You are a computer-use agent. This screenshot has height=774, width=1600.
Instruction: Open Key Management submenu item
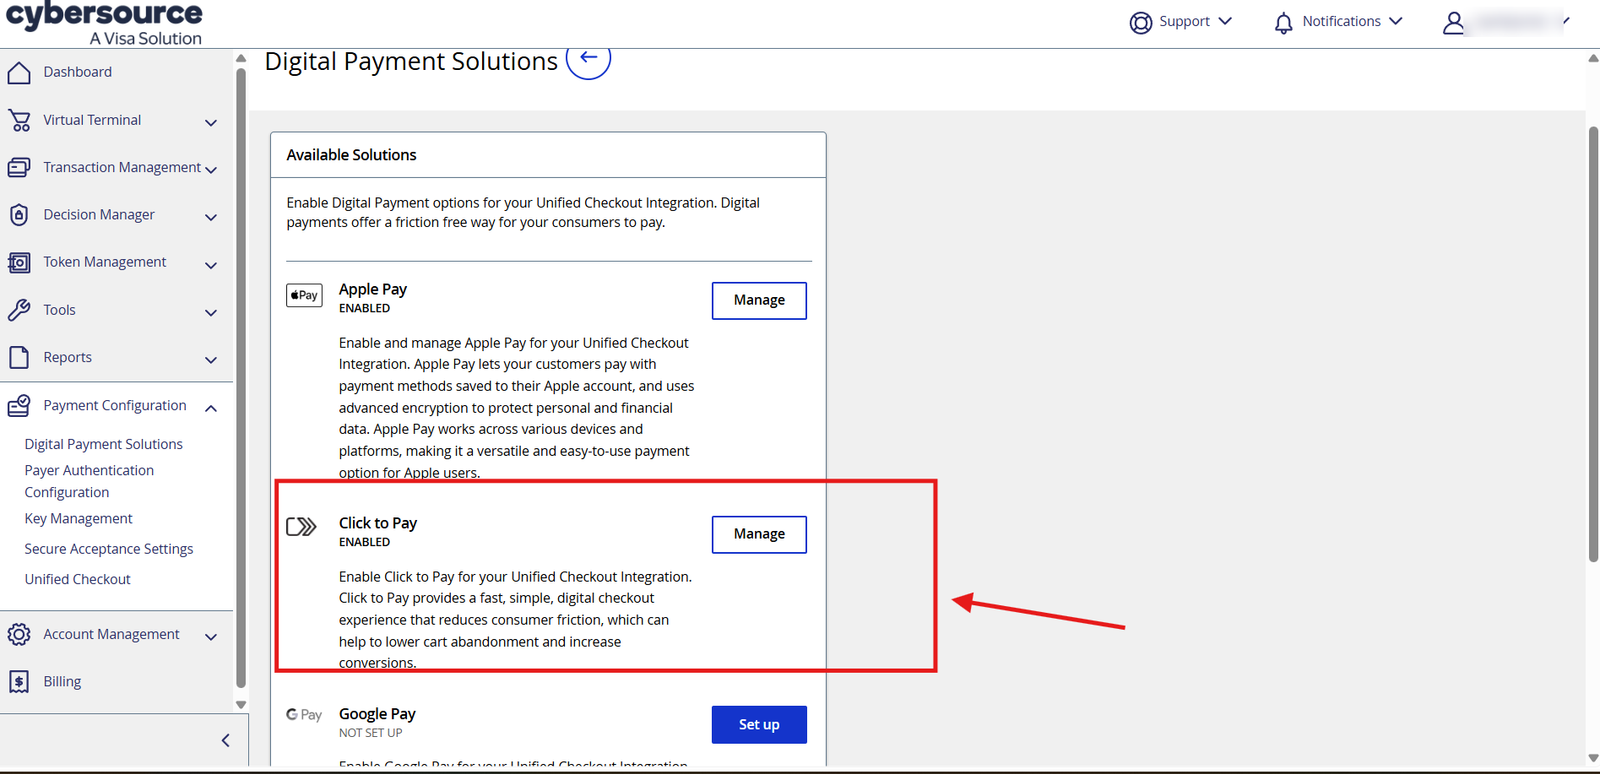[78, 518]
